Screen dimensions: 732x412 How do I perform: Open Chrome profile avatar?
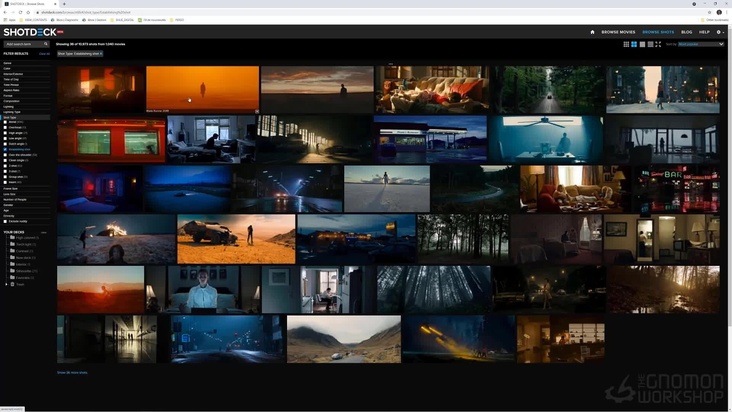coord(719,13)
